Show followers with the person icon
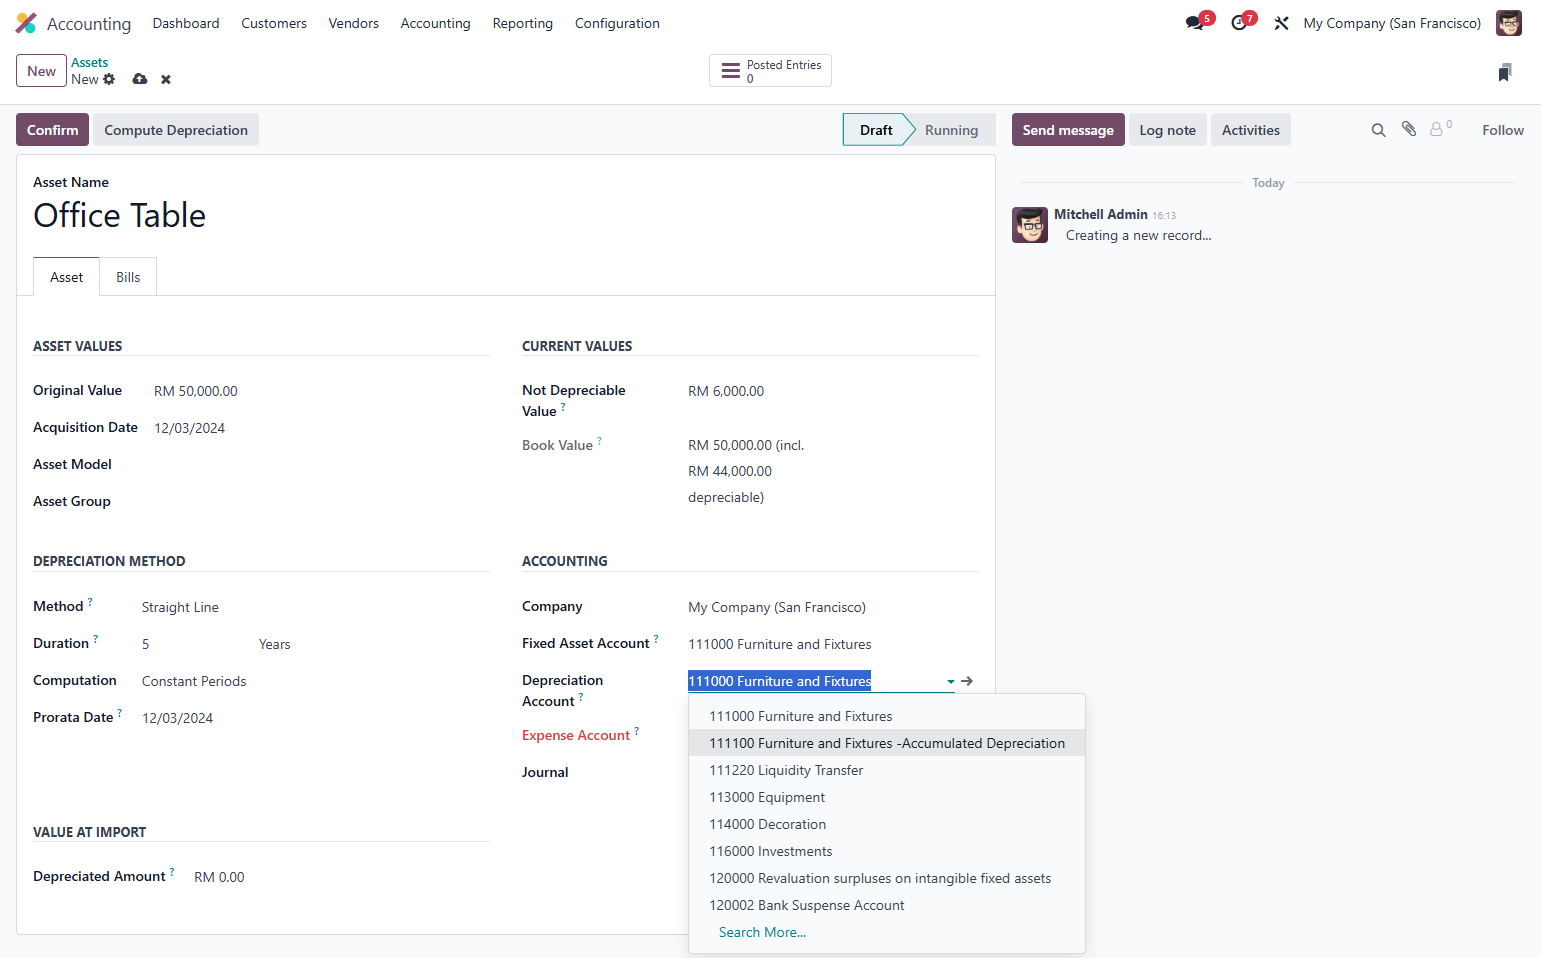Viewport: 1541px width, 958px height. [x=1437, y=129]
